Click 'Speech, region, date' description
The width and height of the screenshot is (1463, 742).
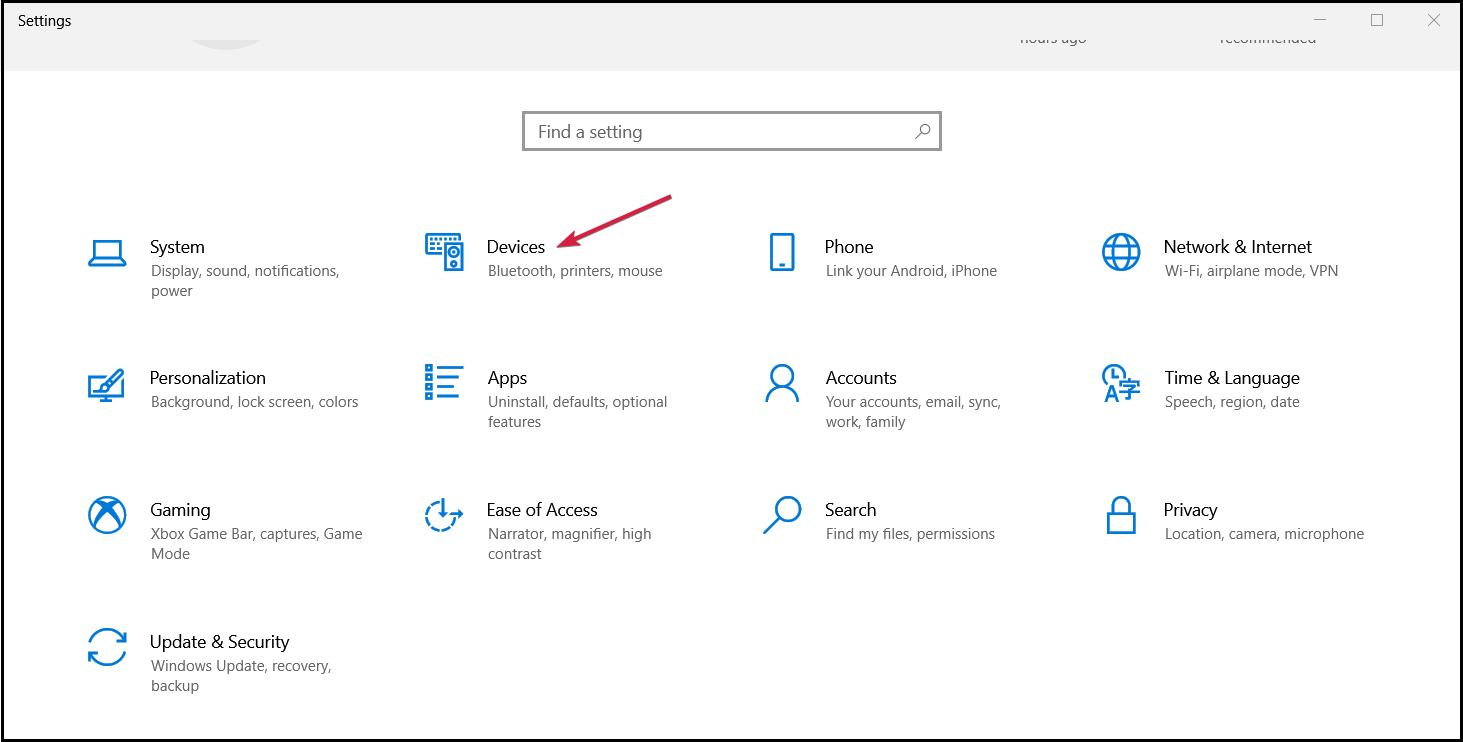pos(1232,402)
